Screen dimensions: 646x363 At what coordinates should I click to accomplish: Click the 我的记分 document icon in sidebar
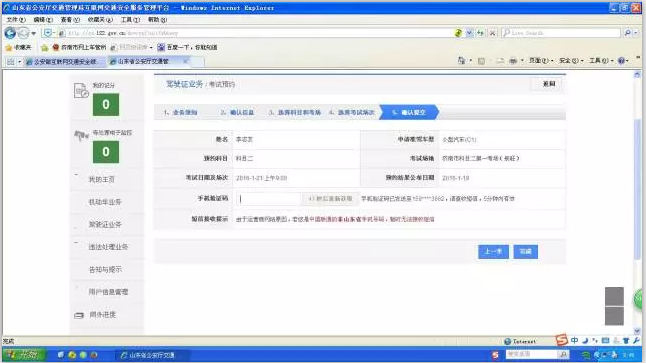tap(81, 91)
